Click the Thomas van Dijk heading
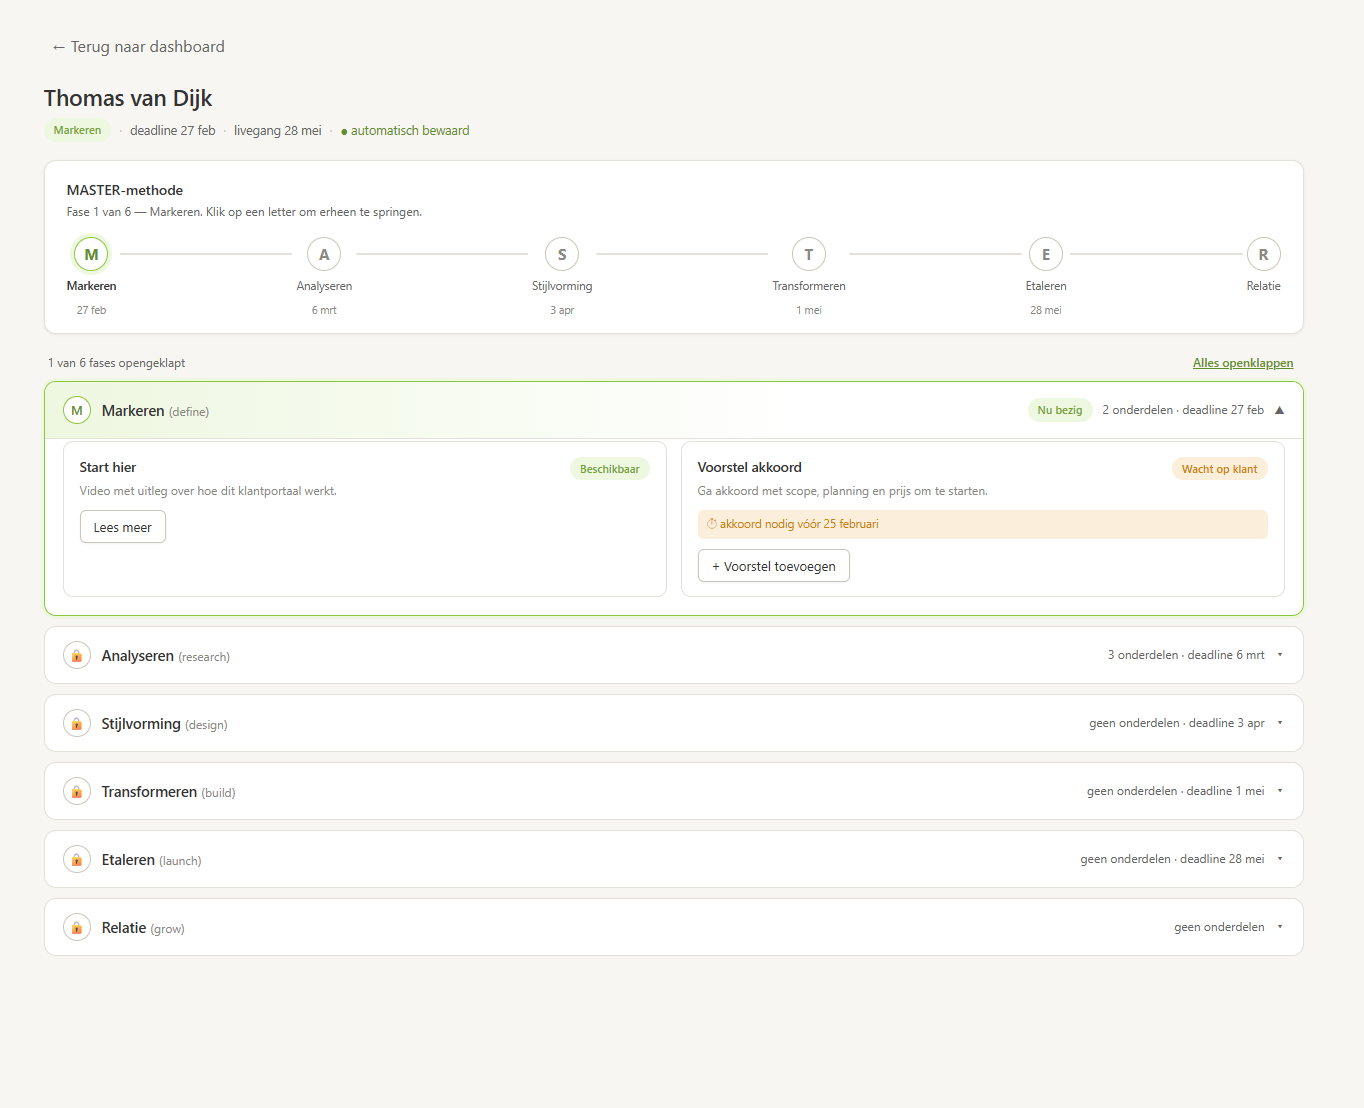This screenshot has width=1364, height=1108. pos(128,98)
